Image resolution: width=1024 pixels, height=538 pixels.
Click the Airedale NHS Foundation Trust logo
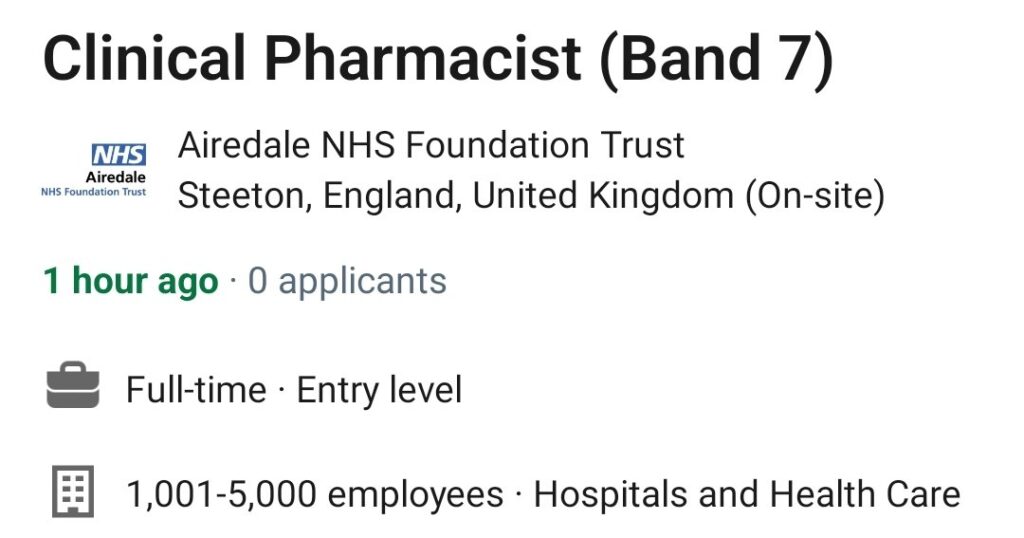94,170
